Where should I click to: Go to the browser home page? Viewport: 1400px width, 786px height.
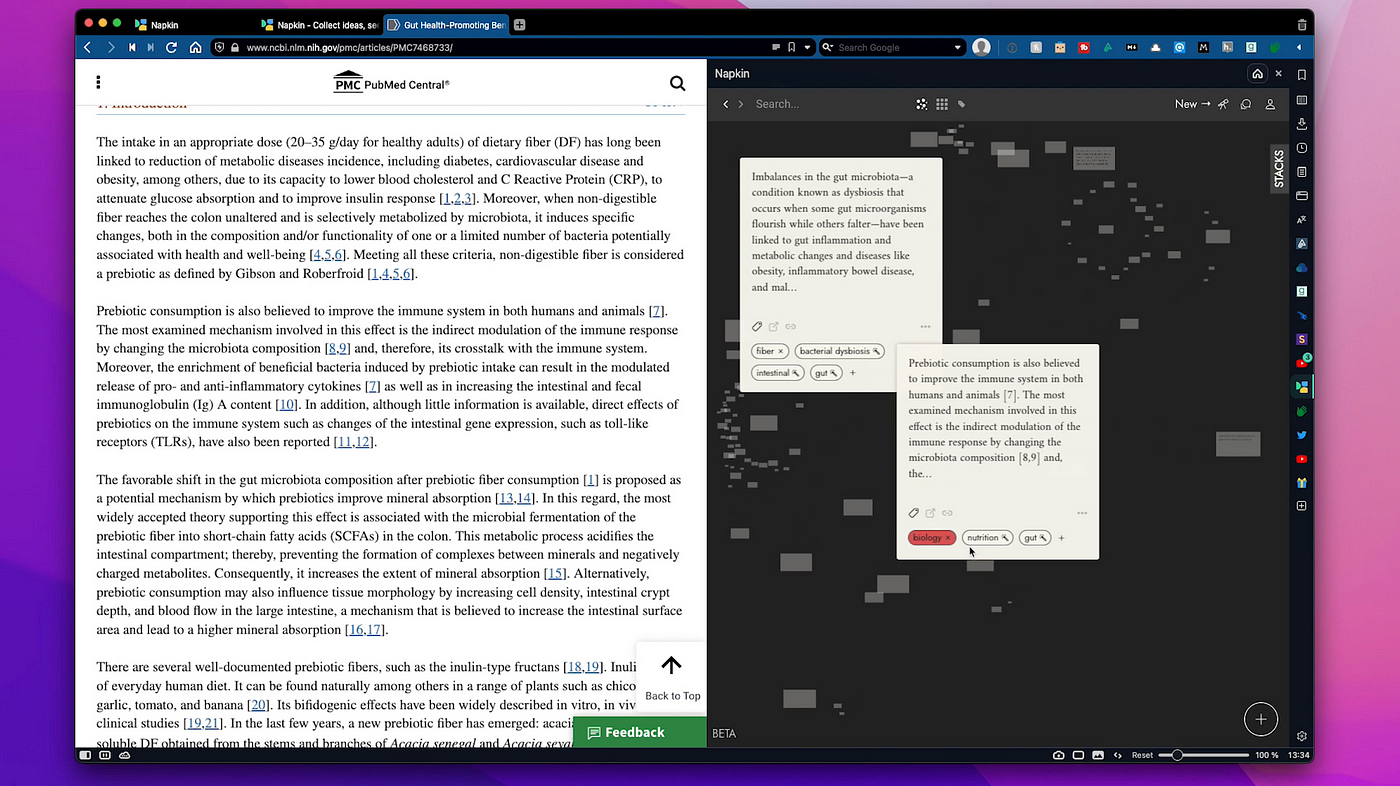(x=195, y=47)
